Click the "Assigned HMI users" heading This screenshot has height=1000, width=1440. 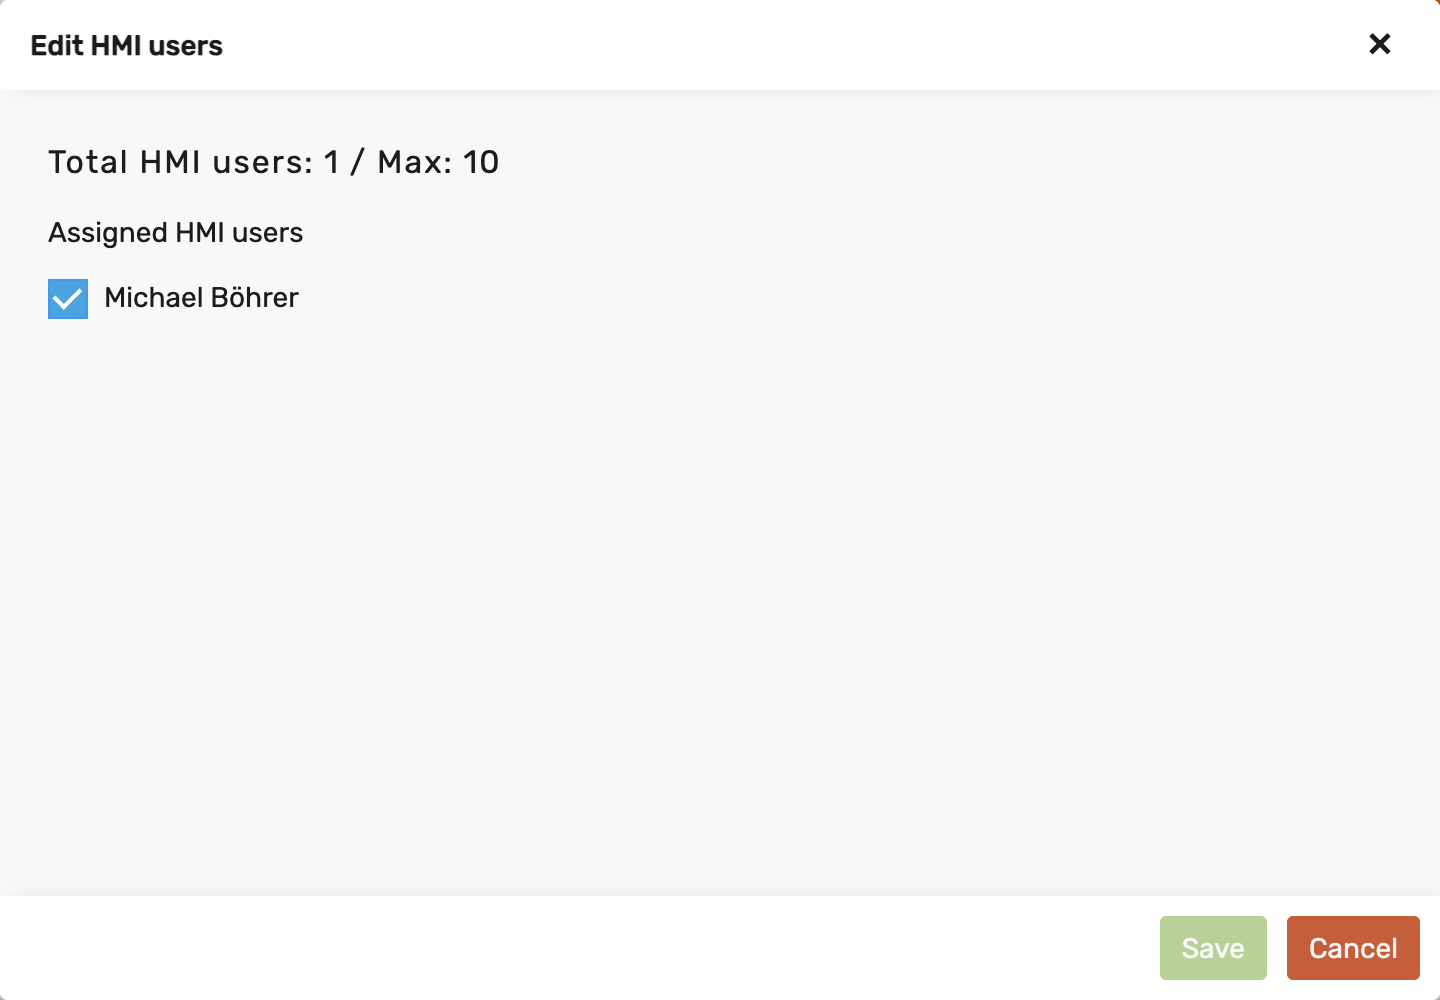click(x=176, y=233)
